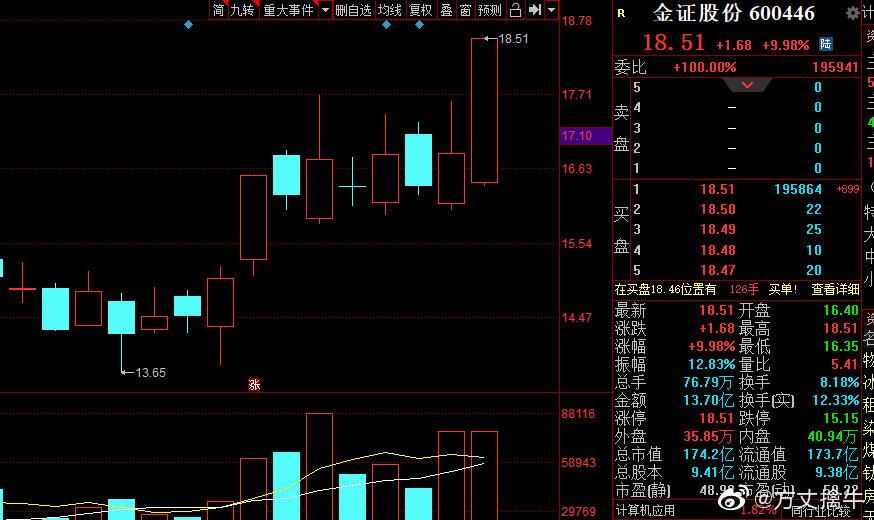Select the 九转 indicator tab
874x520 pixels.
click(242, 10)
